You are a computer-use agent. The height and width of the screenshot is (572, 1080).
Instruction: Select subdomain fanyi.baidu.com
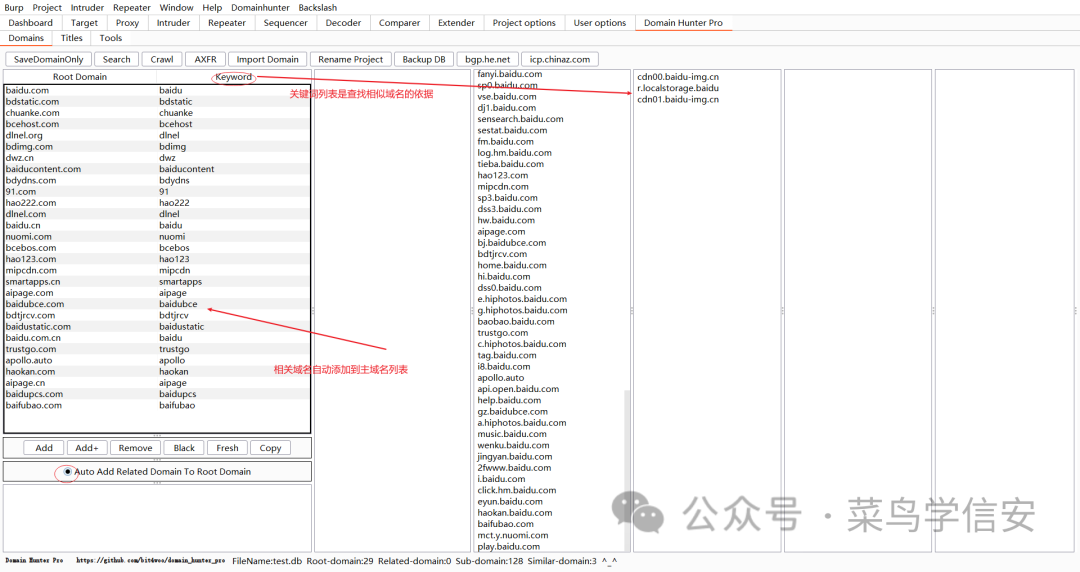[x=510, y=74]
